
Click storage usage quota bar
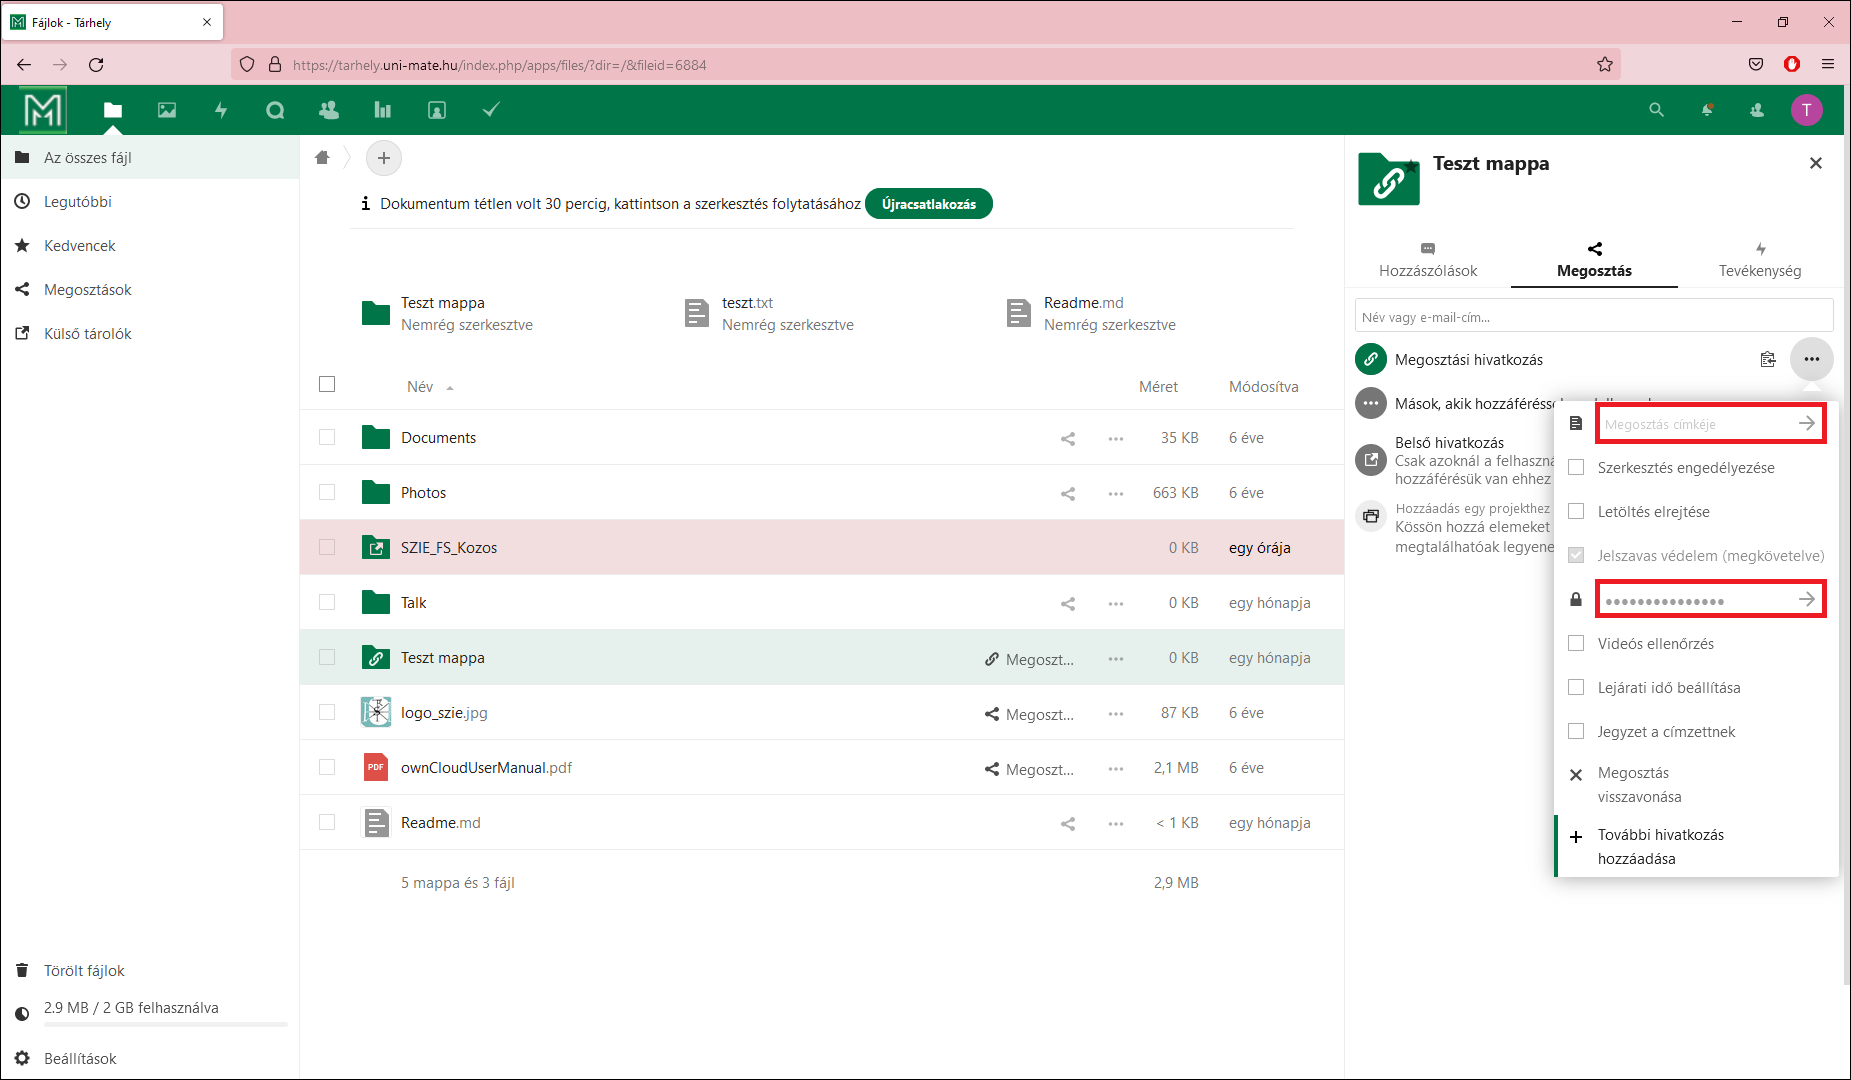pos(166,1024)
